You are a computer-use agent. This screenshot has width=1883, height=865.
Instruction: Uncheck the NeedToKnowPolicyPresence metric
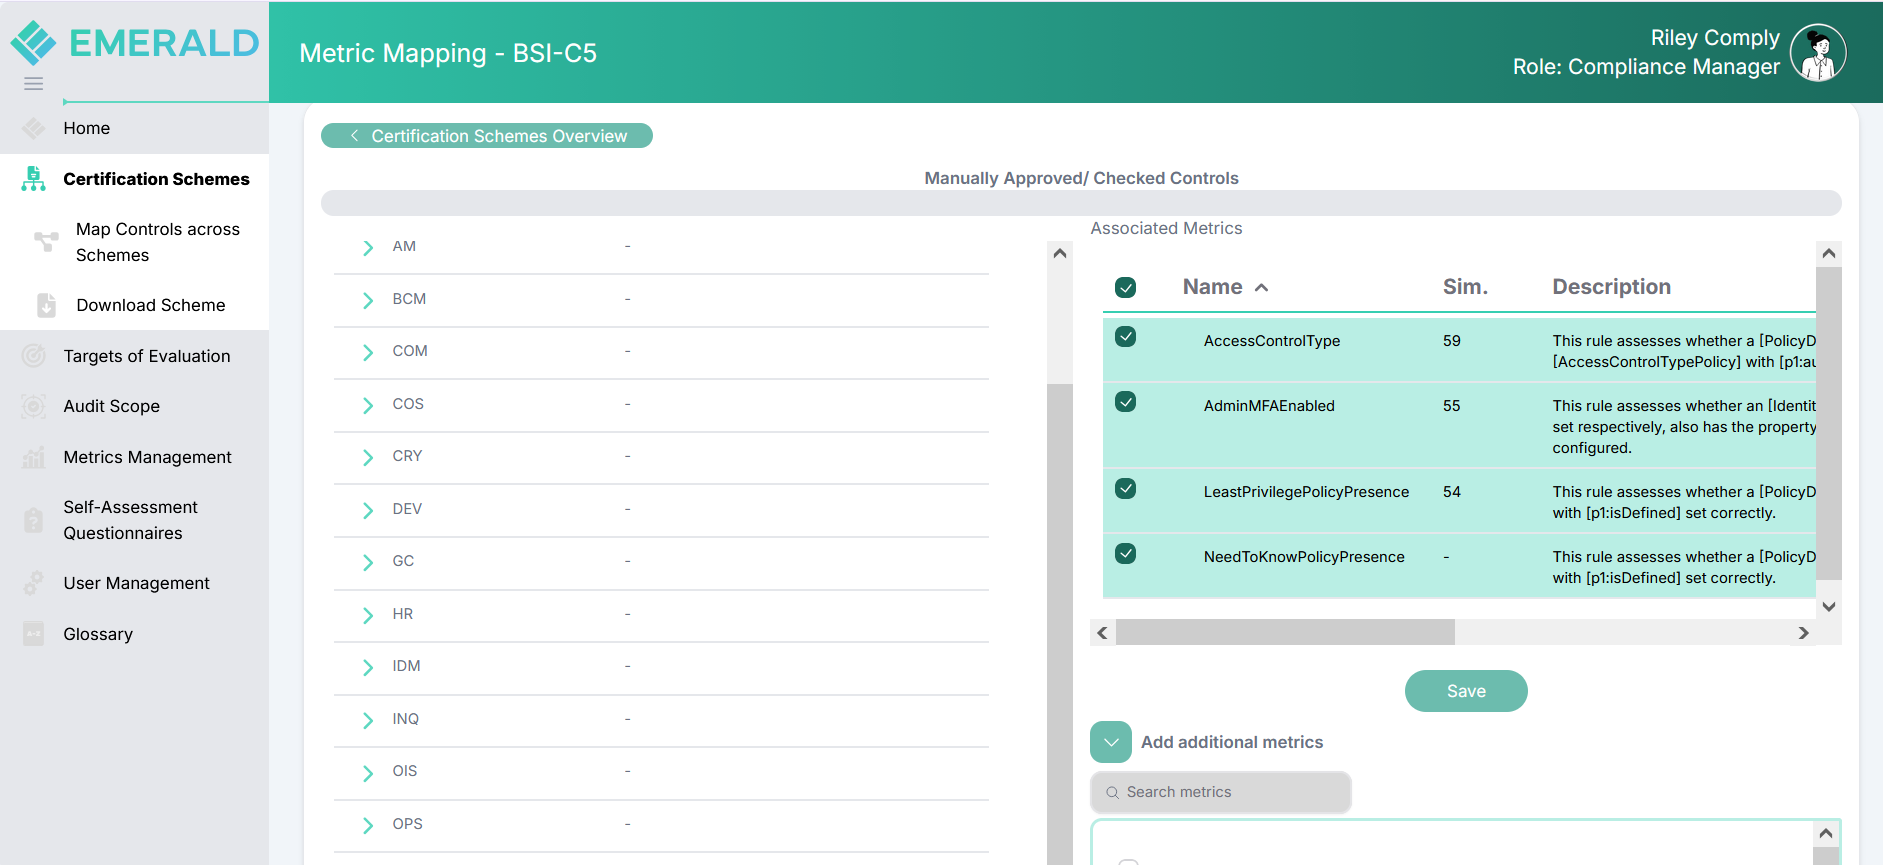[1126, 553]
